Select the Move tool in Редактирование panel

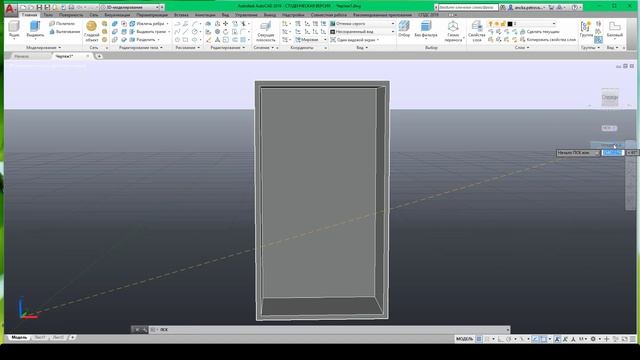(x=226, y=24)
